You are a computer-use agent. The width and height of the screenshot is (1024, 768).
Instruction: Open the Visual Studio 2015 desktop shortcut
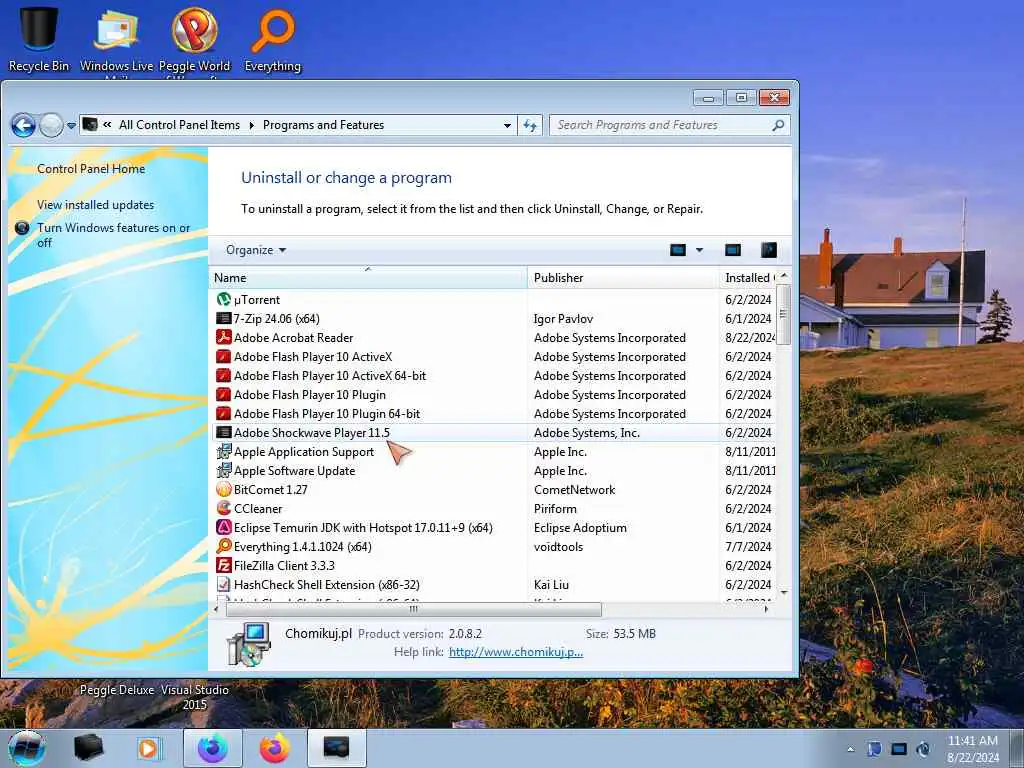pos(195,697)
